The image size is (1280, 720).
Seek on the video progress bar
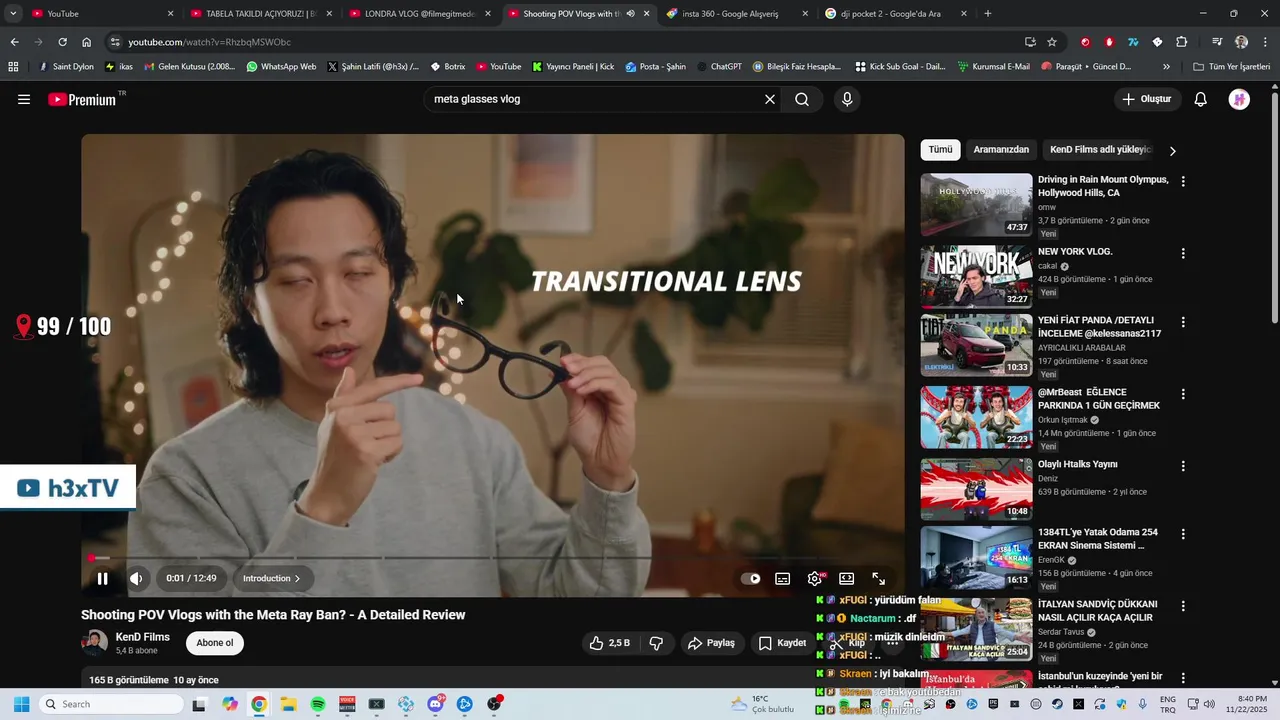[x=492, y=558]
